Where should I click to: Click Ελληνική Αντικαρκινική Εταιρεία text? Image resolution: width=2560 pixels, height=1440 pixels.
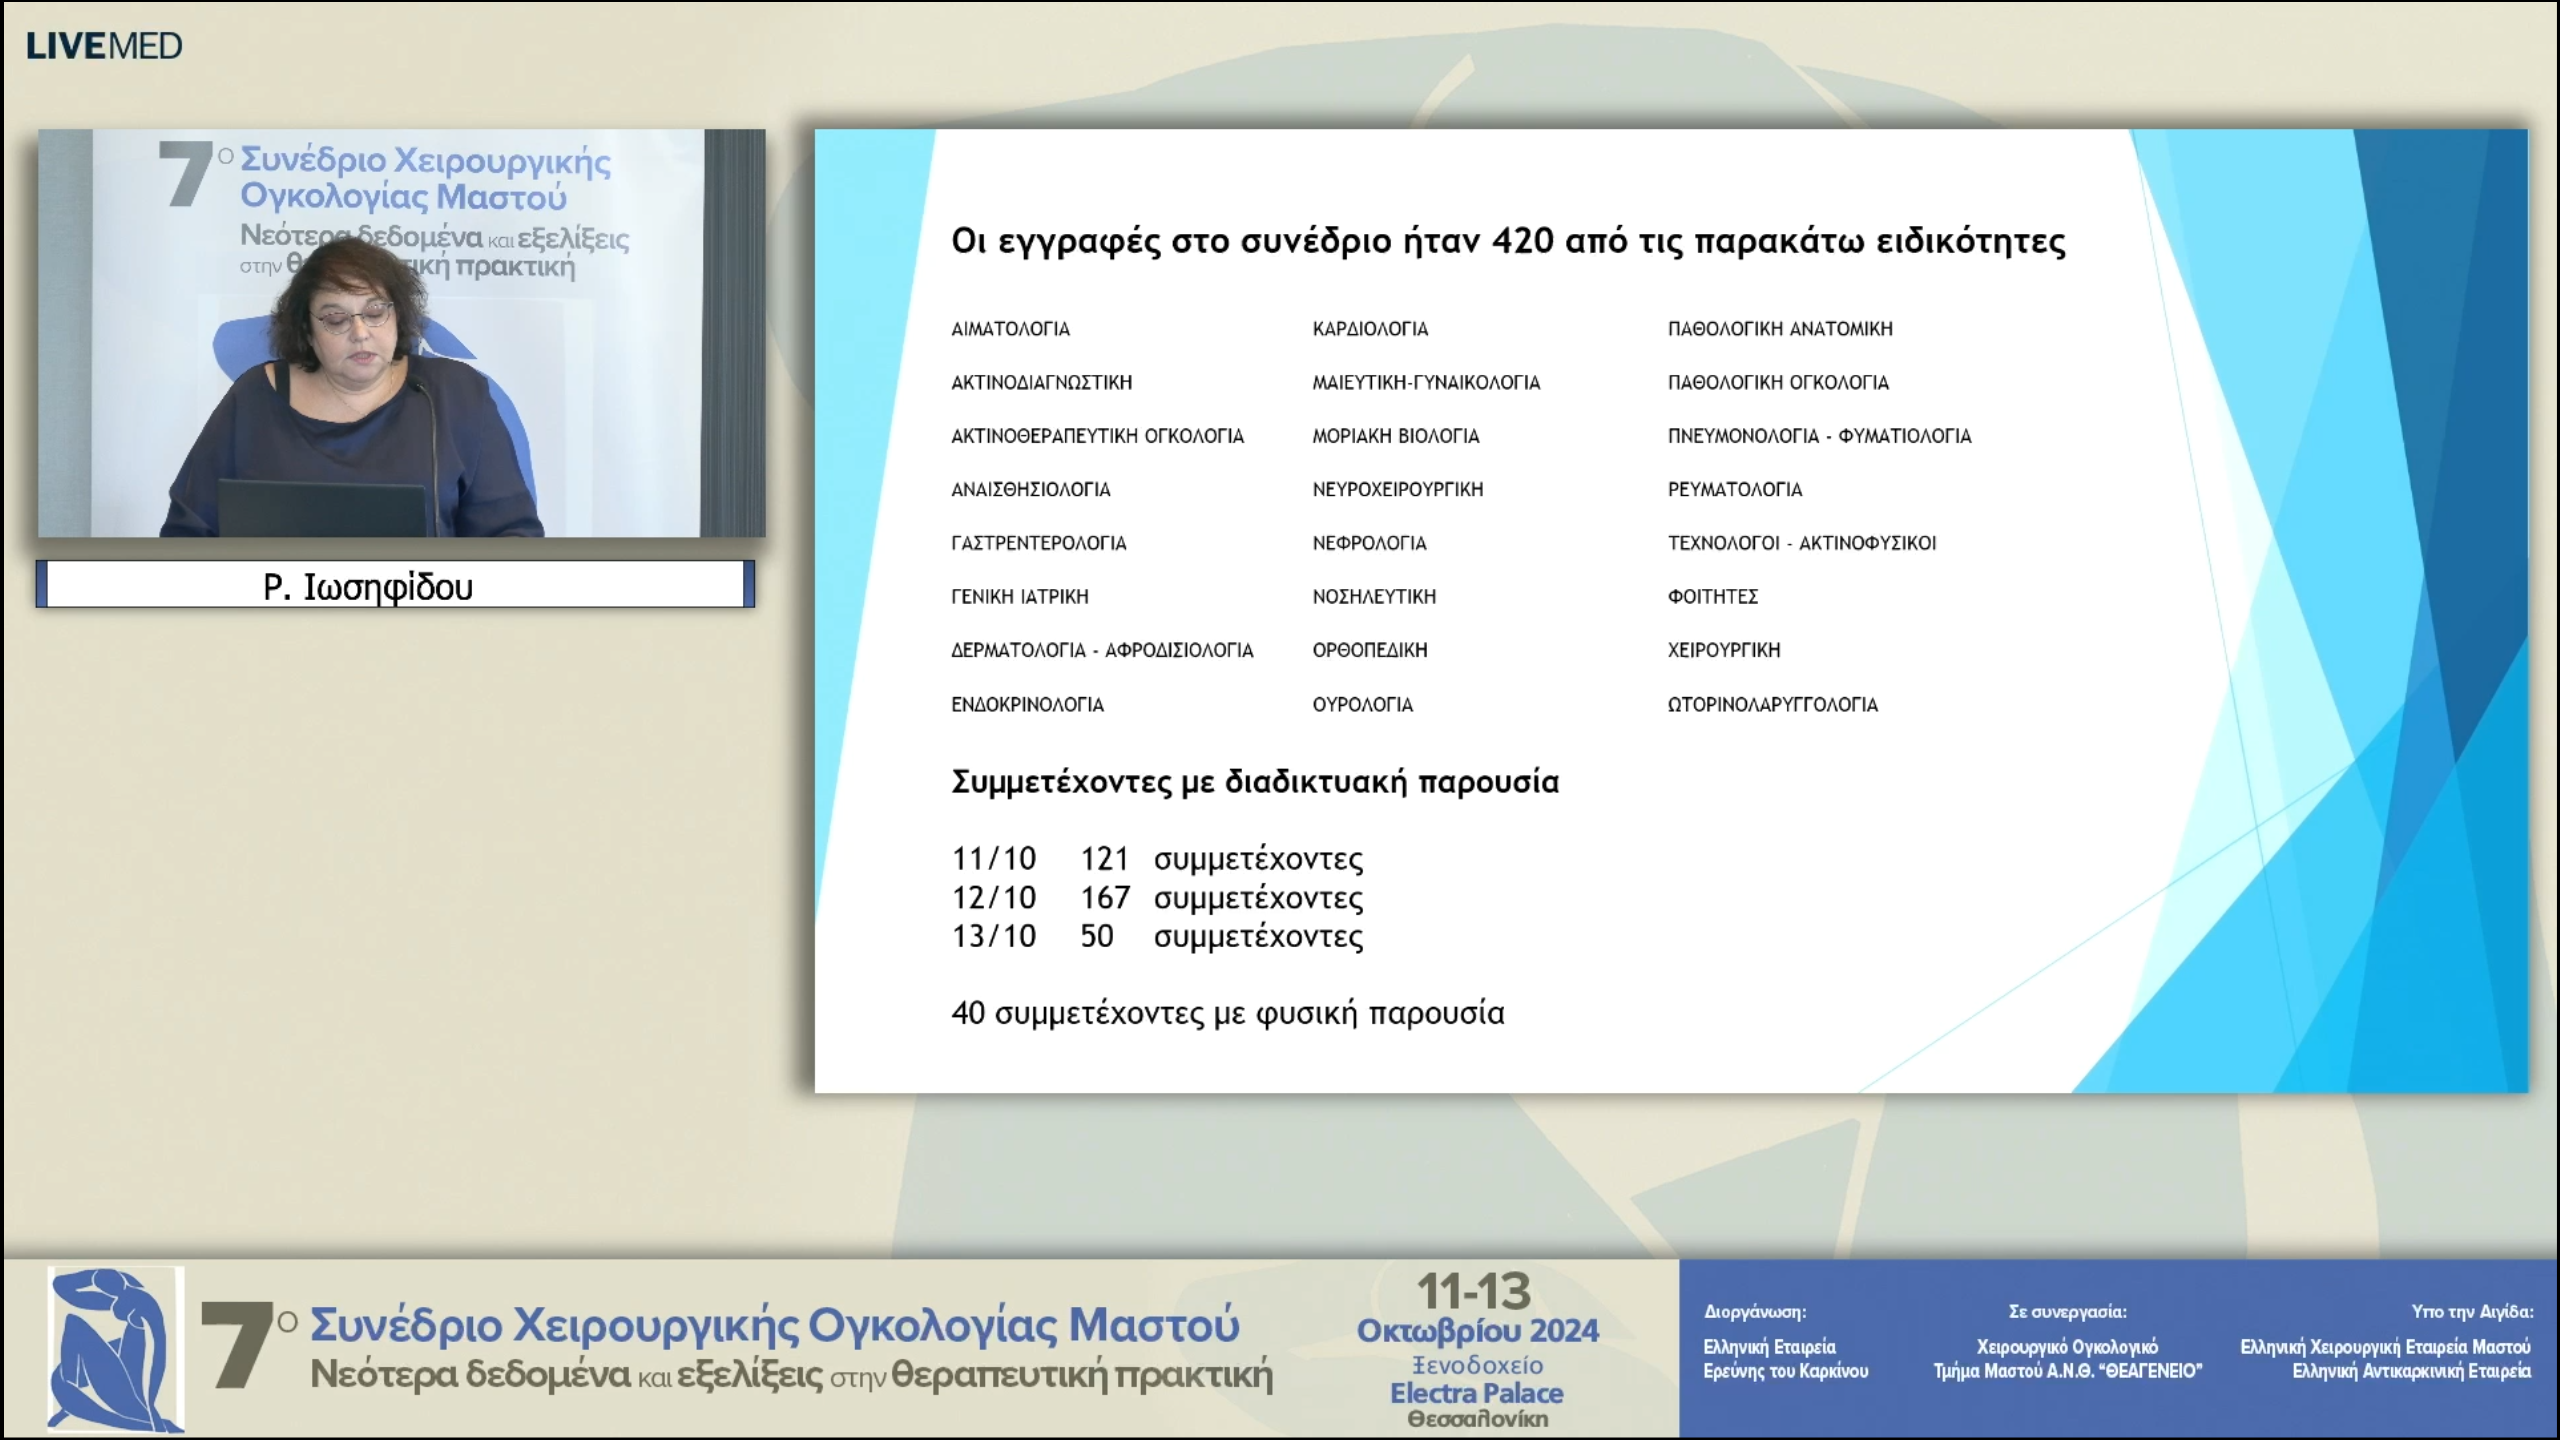click(2411, 1371)
